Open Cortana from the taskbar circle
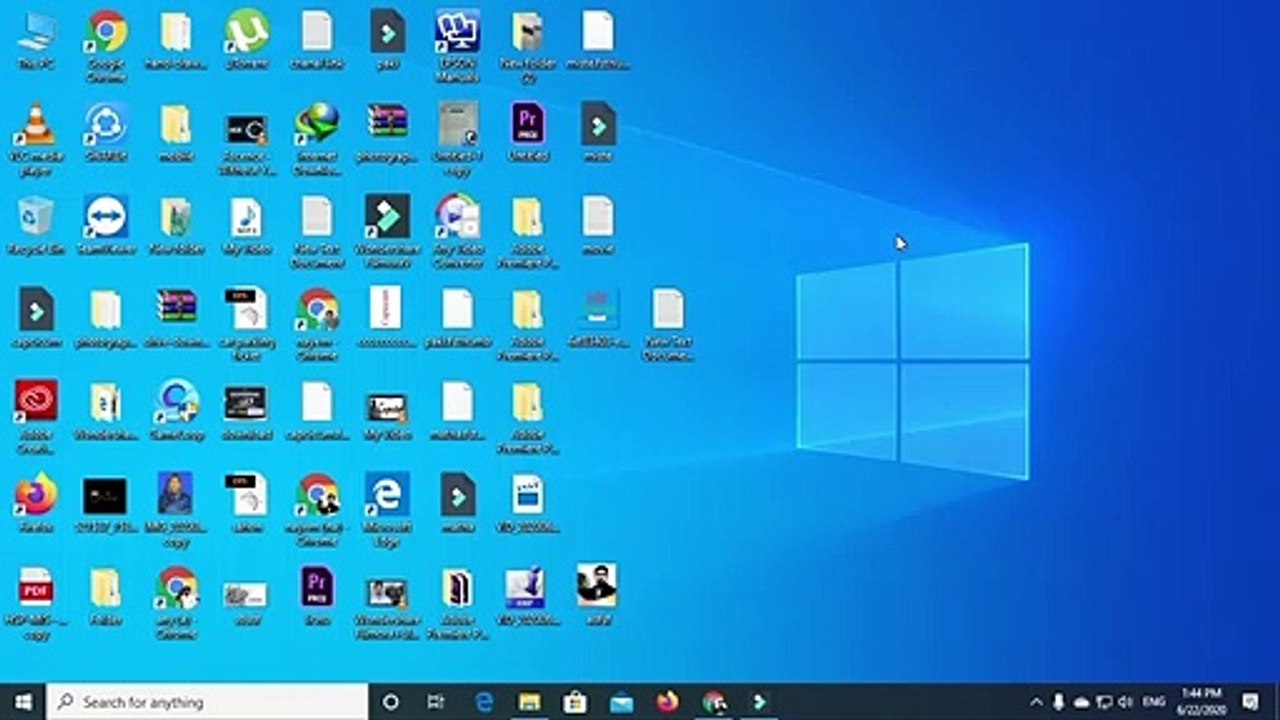 [391, 702]
